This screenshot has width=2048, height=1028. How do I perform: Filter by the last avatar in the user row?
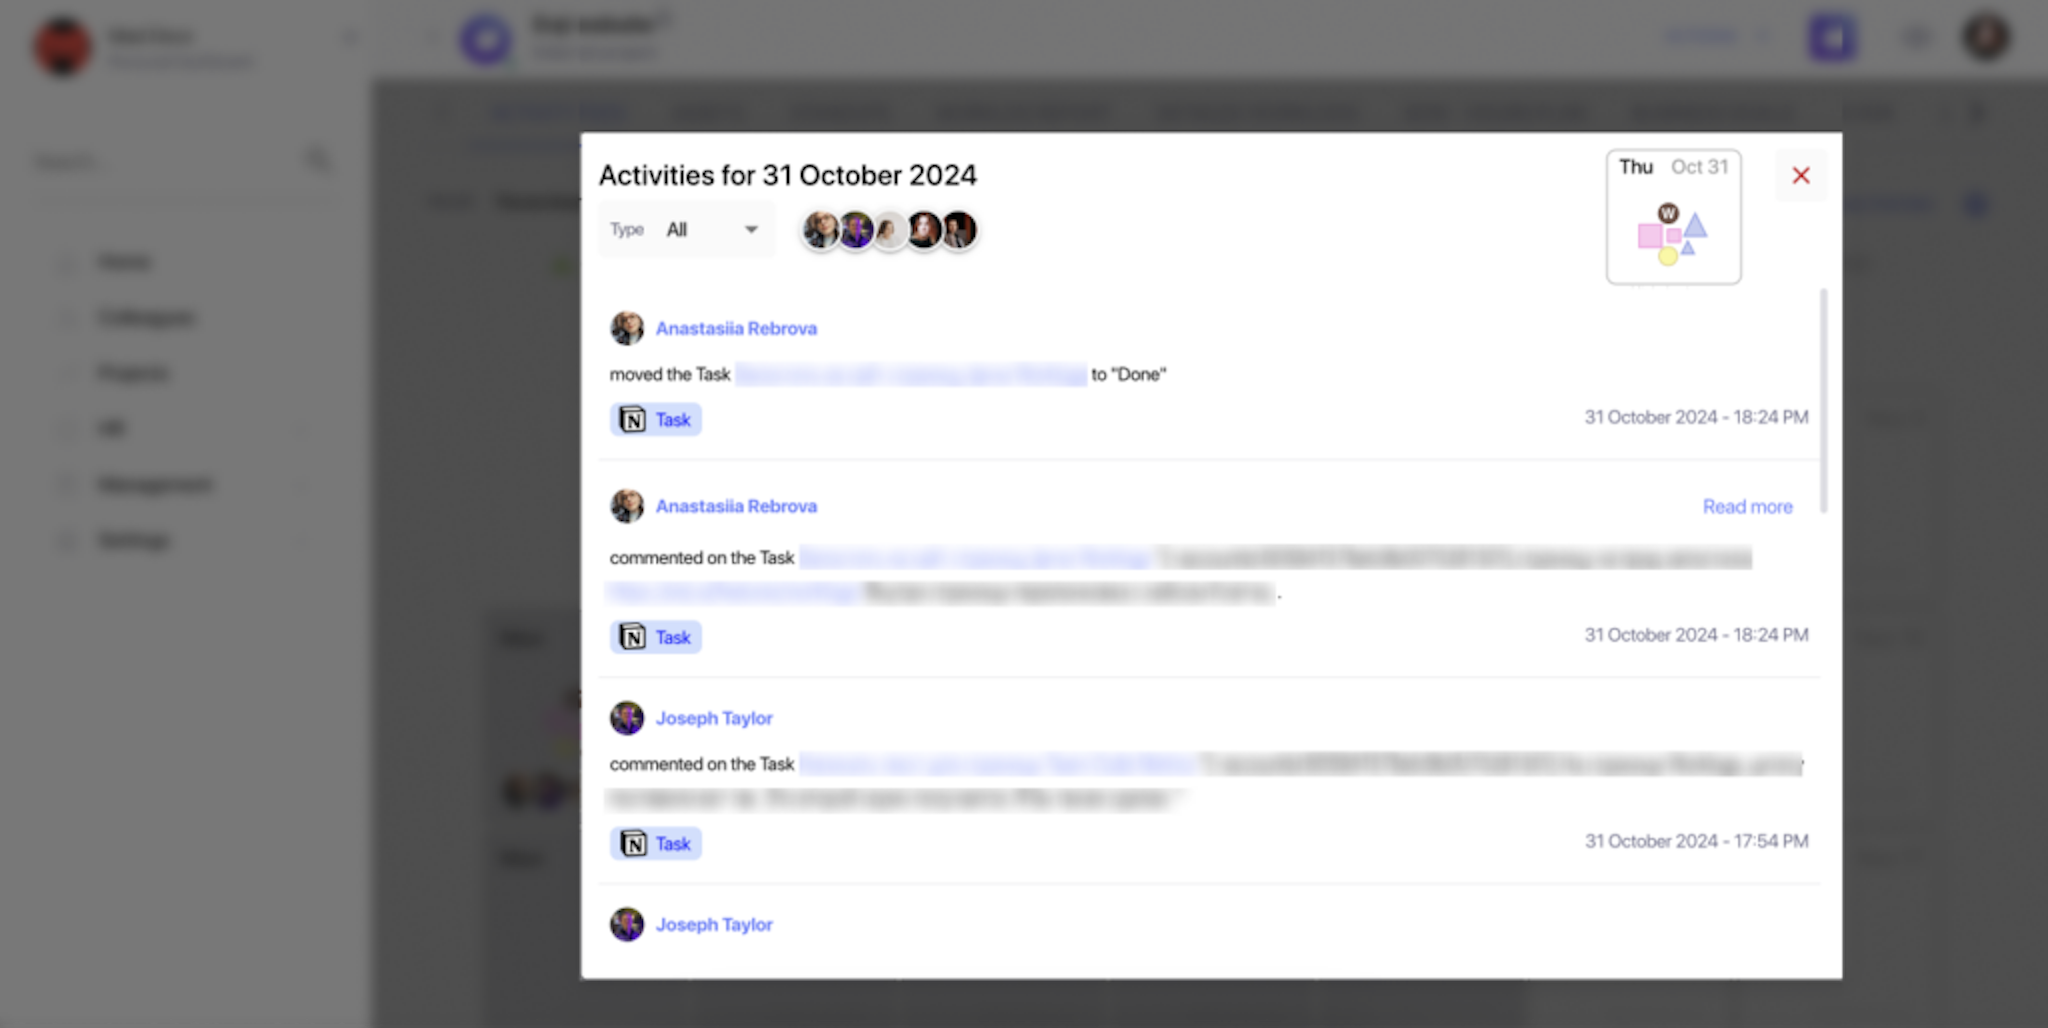point(959,231)
